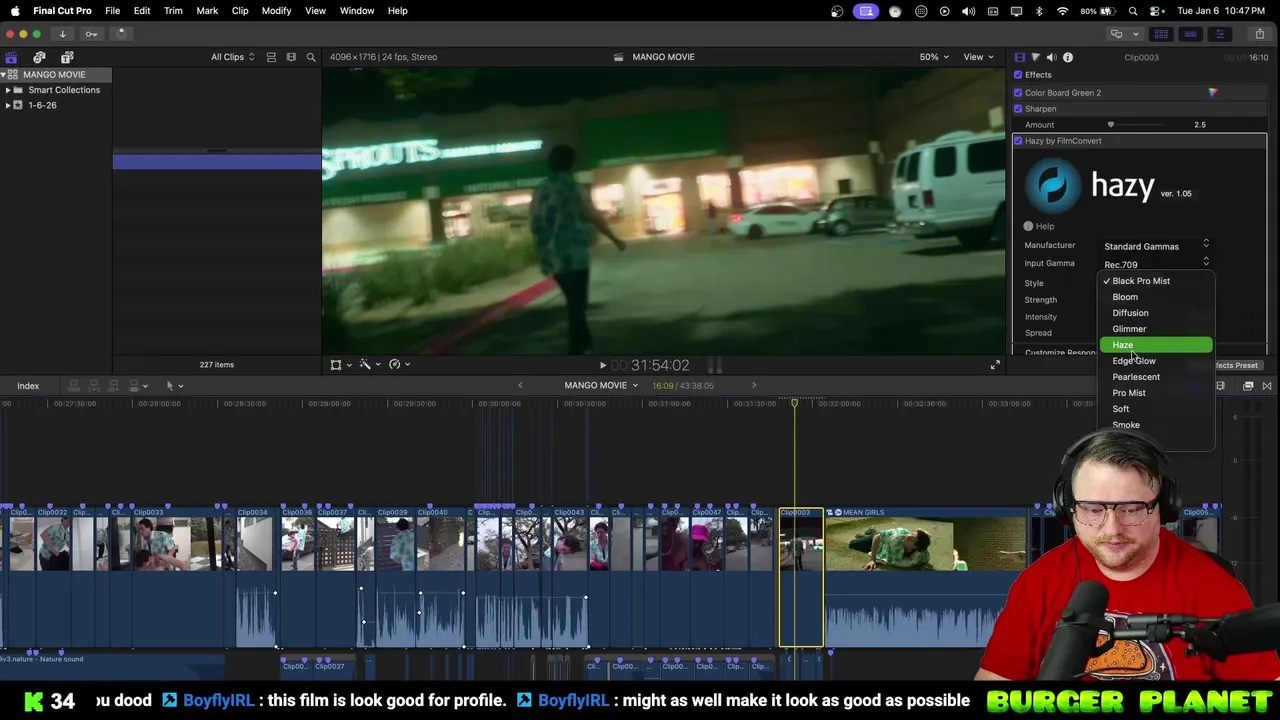
Task: Select Bloom style option
Action: click(x=1156, y=297)
